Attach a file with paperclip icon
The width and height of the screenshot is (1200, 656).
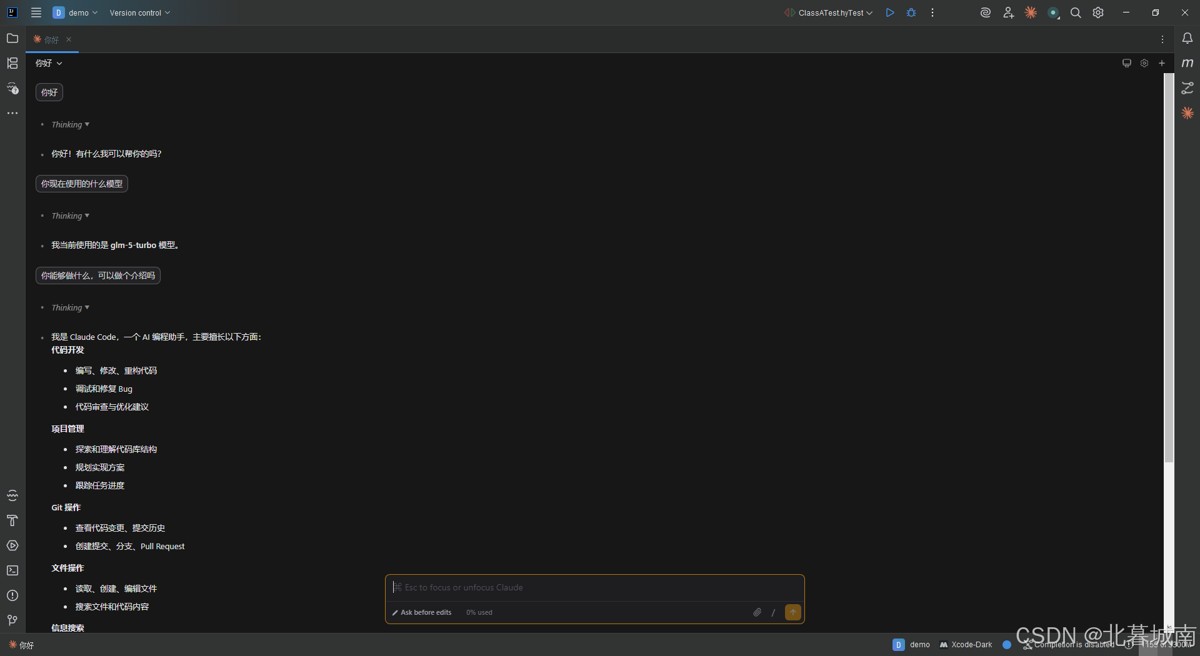tap(757, 612)
